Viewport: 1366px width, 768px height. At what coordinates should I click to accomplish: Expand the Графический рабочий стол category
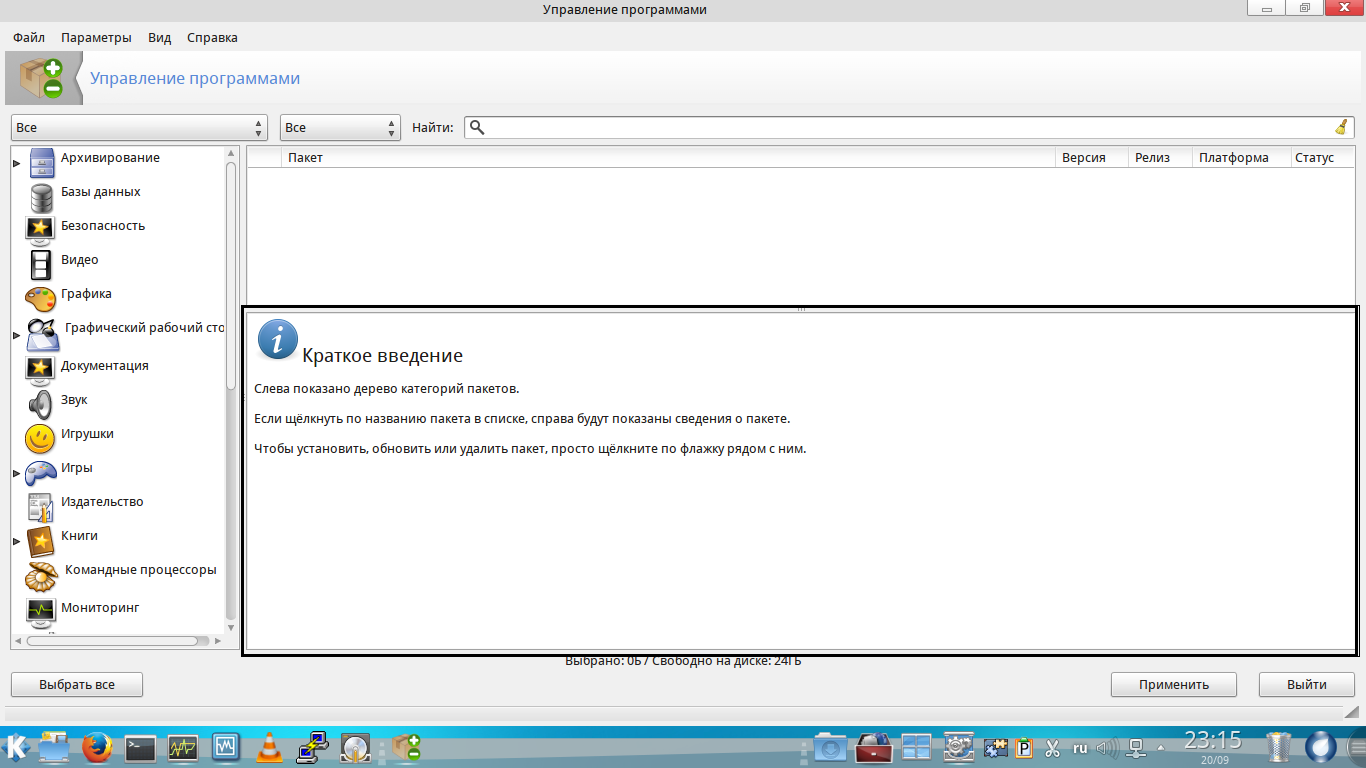16,335
